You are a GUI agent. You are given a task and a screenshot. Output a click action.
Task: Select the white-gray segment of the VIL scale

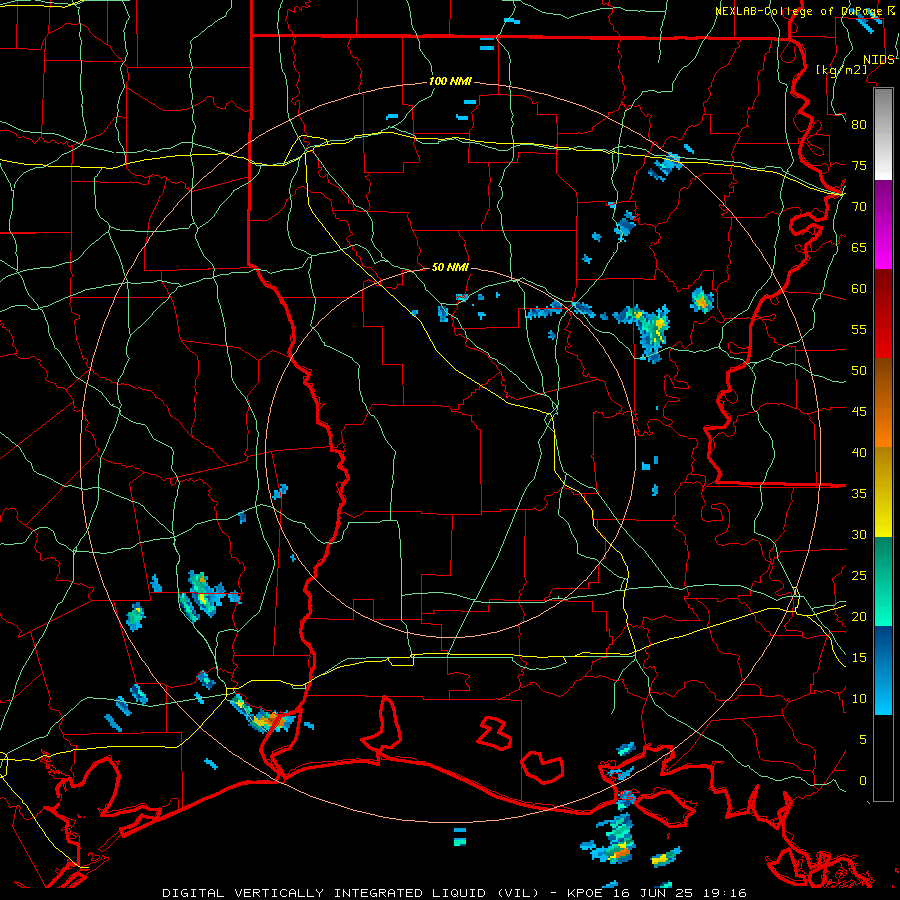coord(883,134)
